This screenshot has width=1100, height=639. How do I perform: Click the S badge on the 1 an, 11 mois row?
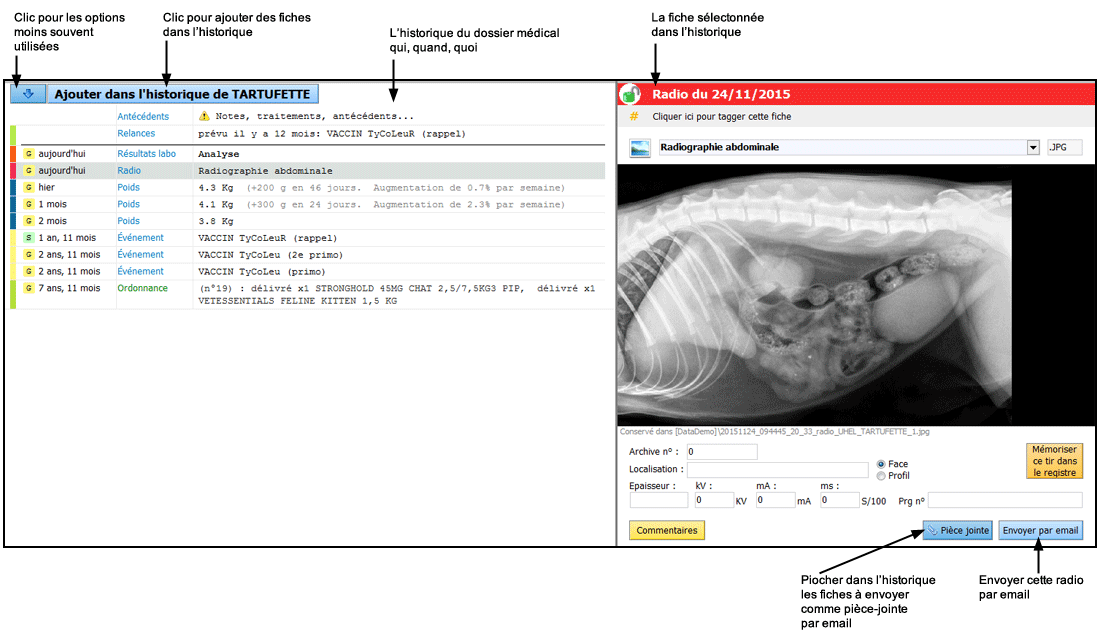(29, 238)
